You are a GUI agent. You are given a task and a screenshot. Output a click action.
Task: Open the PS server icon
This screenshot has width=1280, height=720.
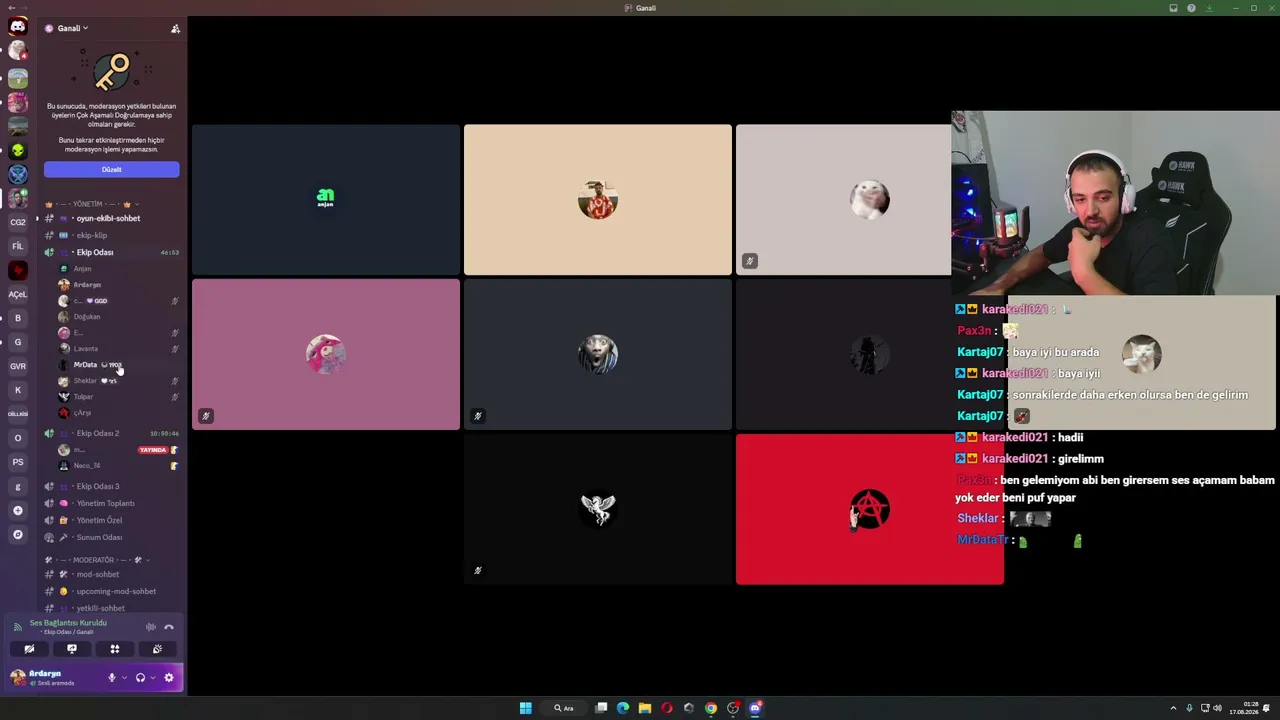tap(18, 462)
